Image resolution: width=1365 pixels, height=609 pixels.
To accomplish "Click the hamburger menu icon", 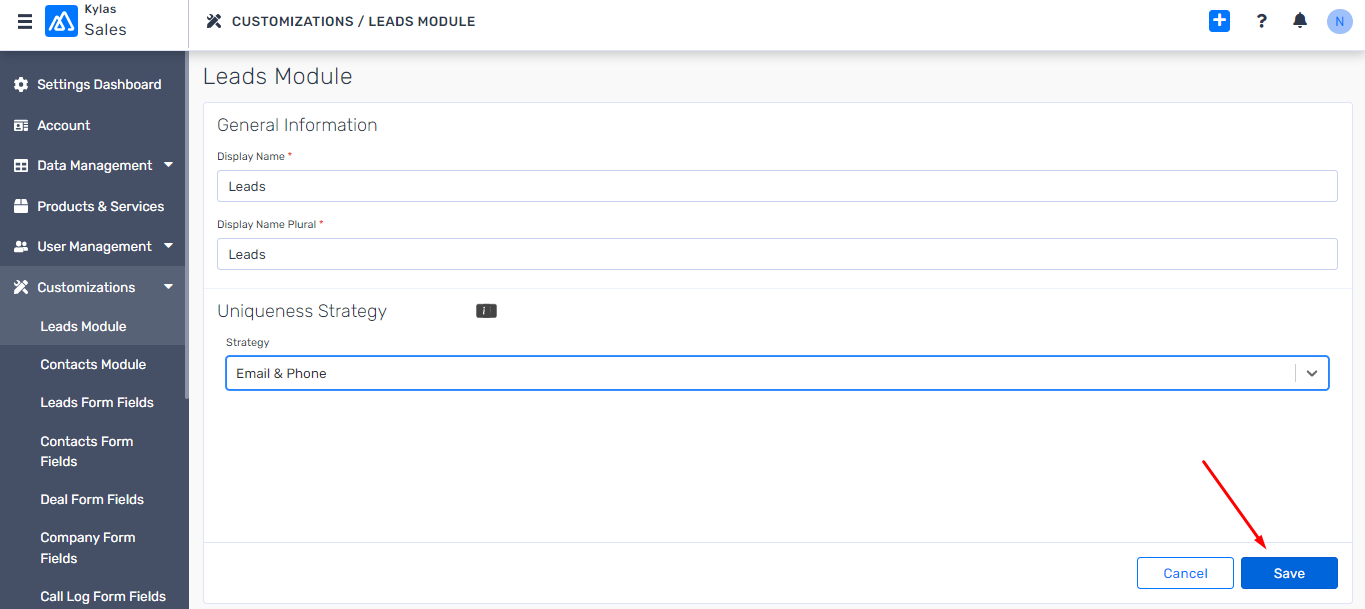I will [25, 21].
